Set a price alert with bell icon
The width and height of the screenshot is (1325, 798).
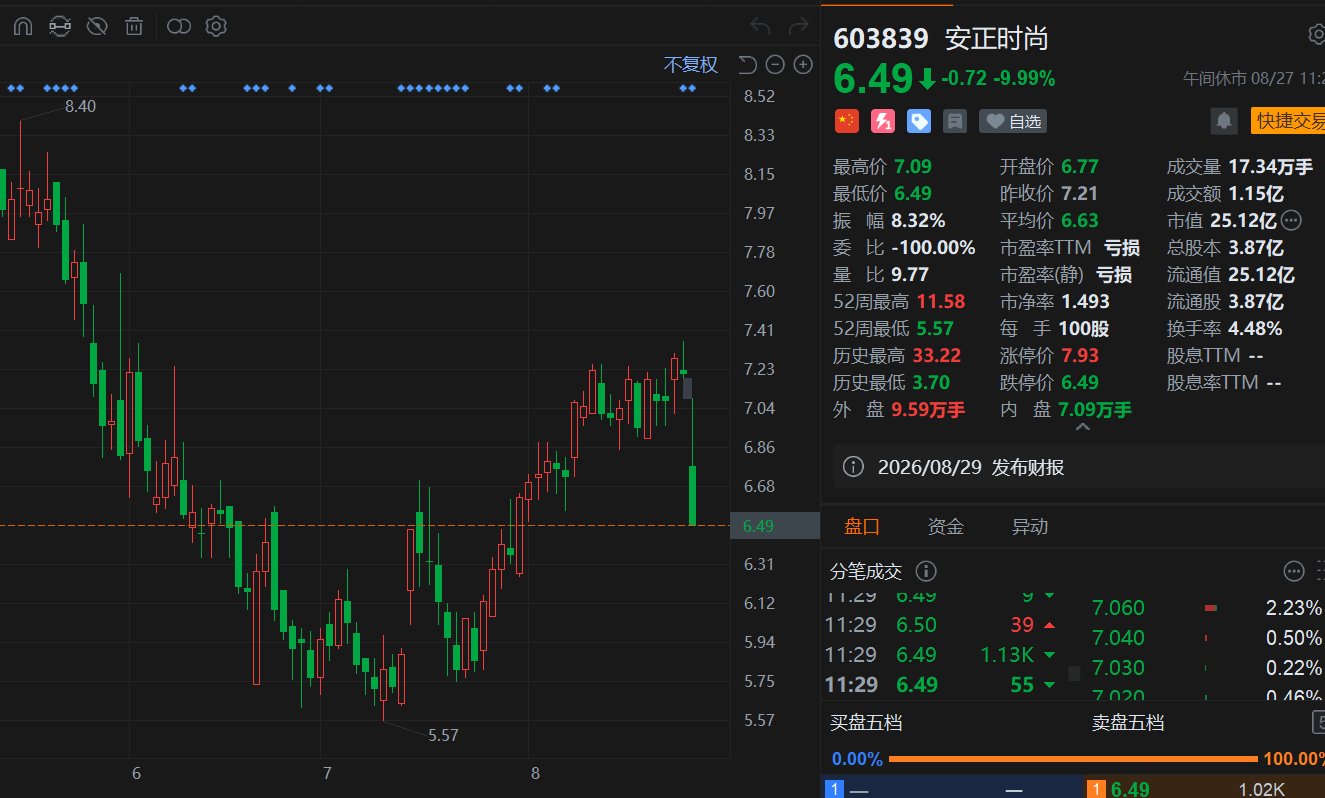(1223, 122)
